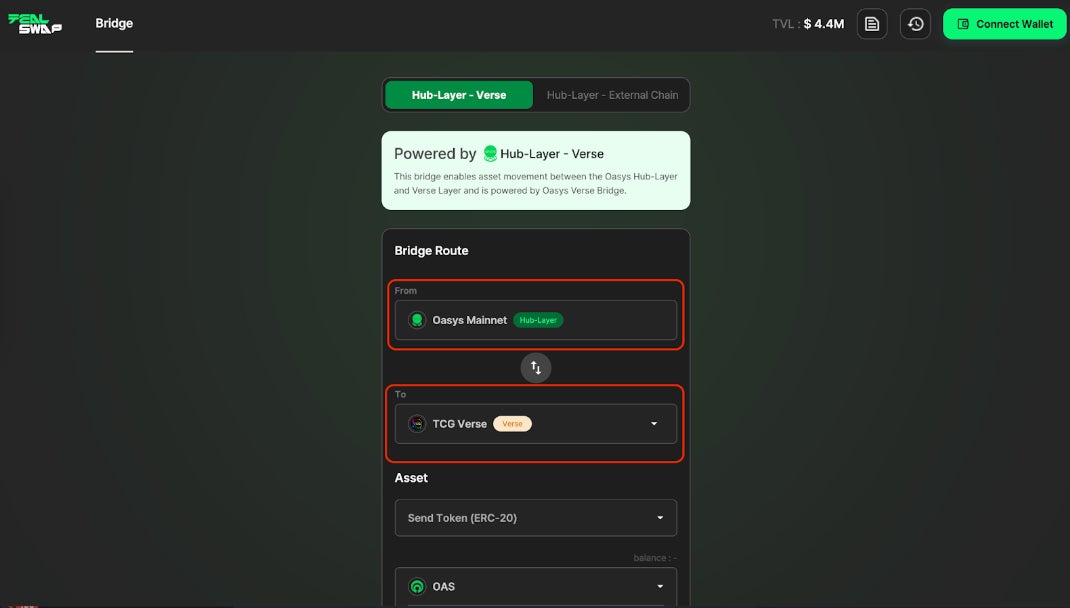Click the Oasys icon in Powered by banner

click(490, 154)
